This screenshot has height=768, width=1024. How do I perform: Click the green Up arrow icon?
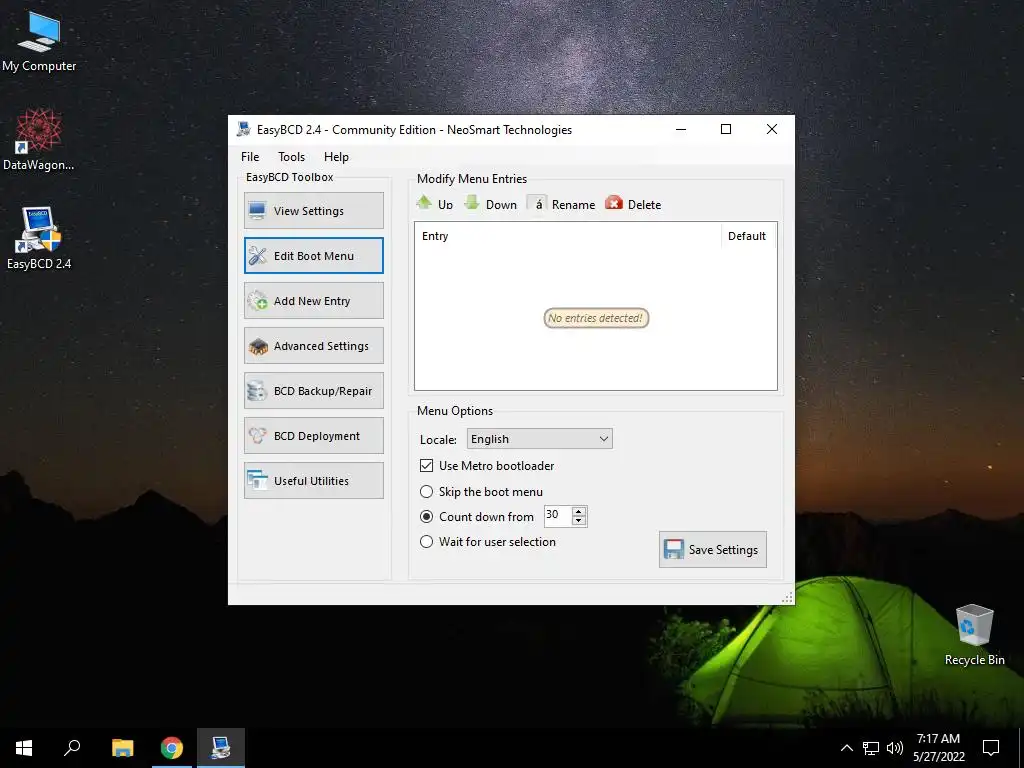[x=424, y=202]
